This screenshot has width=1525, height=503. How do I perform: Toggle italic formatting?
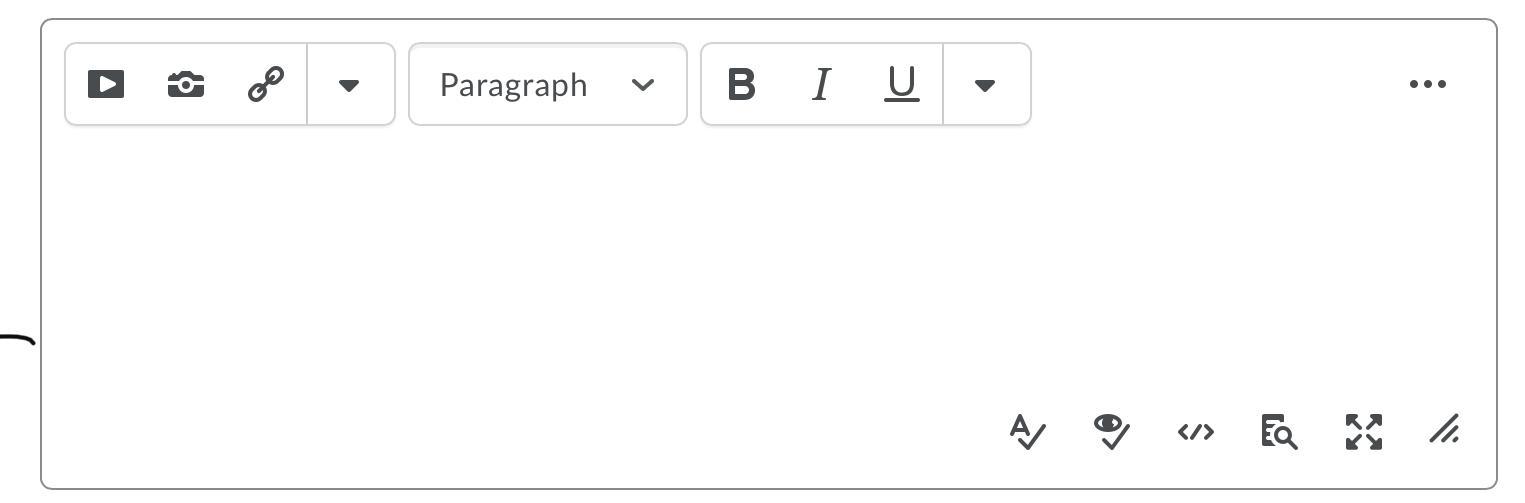[x=821, y=84]
